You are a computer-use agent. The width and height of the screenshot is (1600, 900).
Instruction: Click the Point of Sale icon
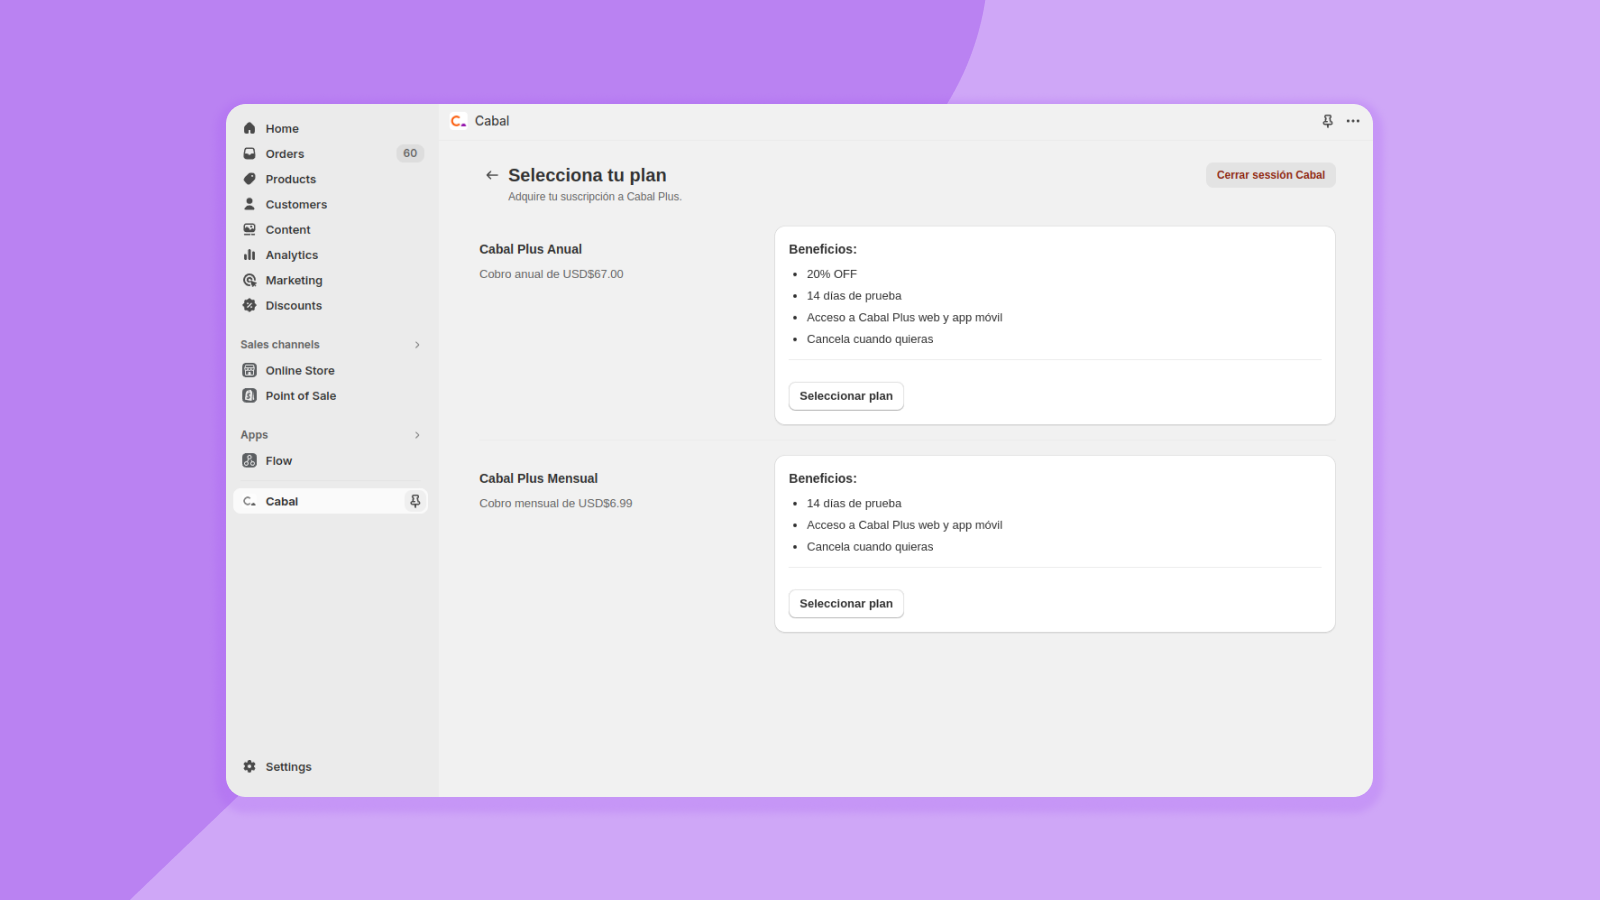coord(249,395)
